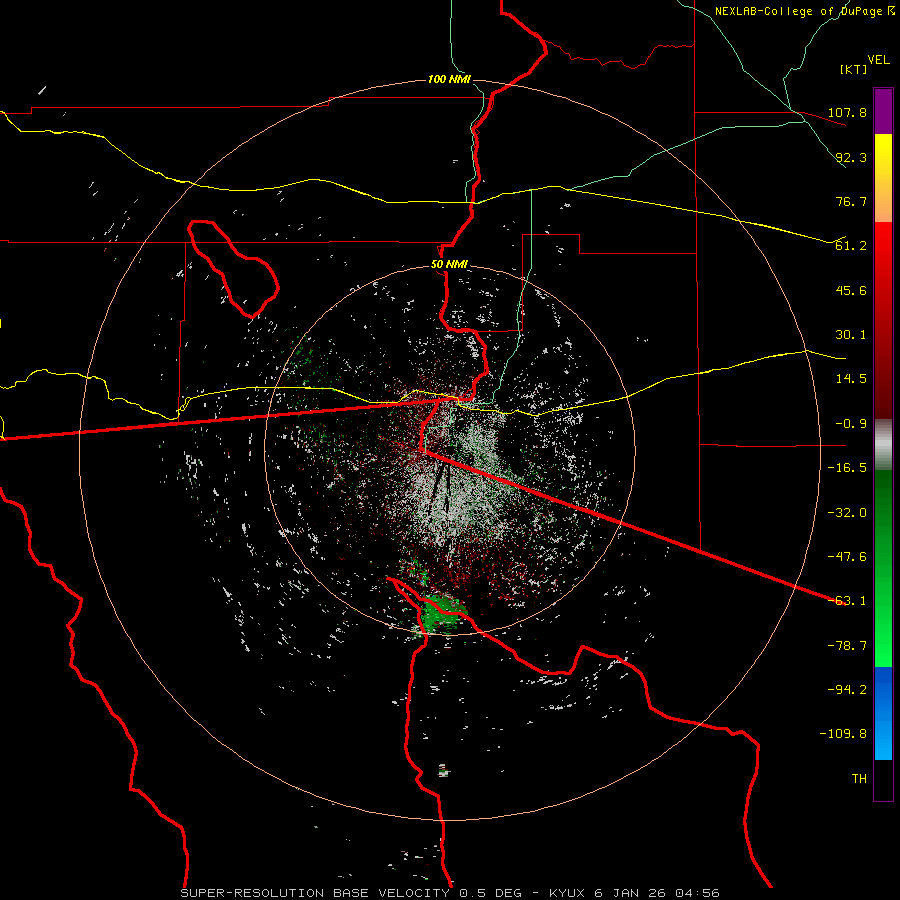Screen dimensions: 900x900
Task: Click the red segment of velocity color bar
Action: [x=883, y=320]
